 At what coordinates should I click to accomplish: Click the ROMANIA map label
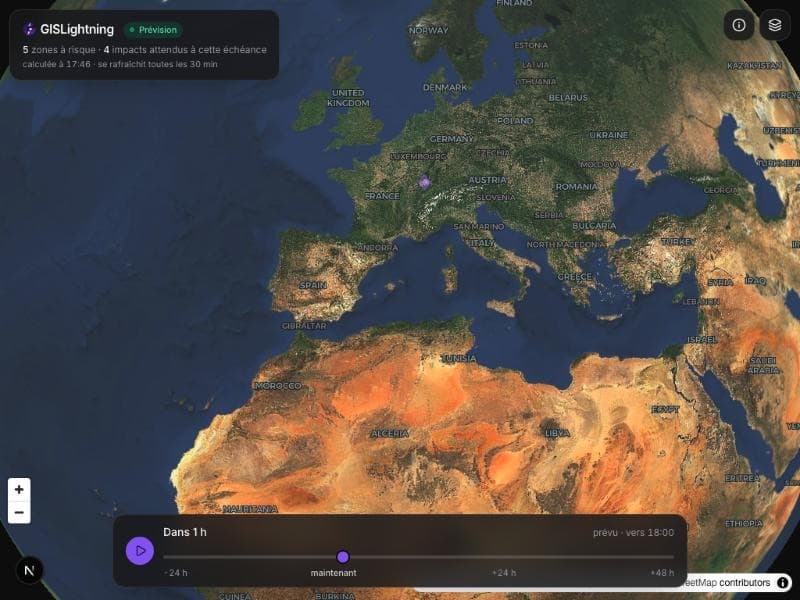[x=576, y=187]
